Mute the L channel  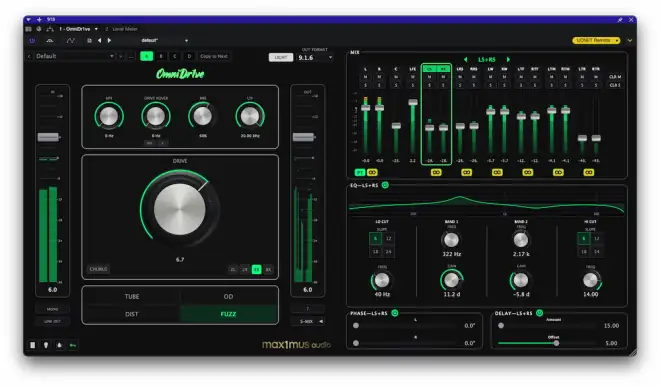[x=365, y=77]
